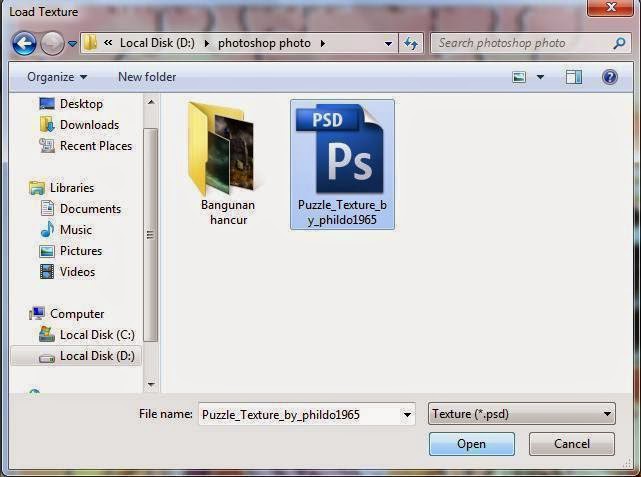Click Puzzle_Texture_by_phildo1965 file label

pos(342,212)
